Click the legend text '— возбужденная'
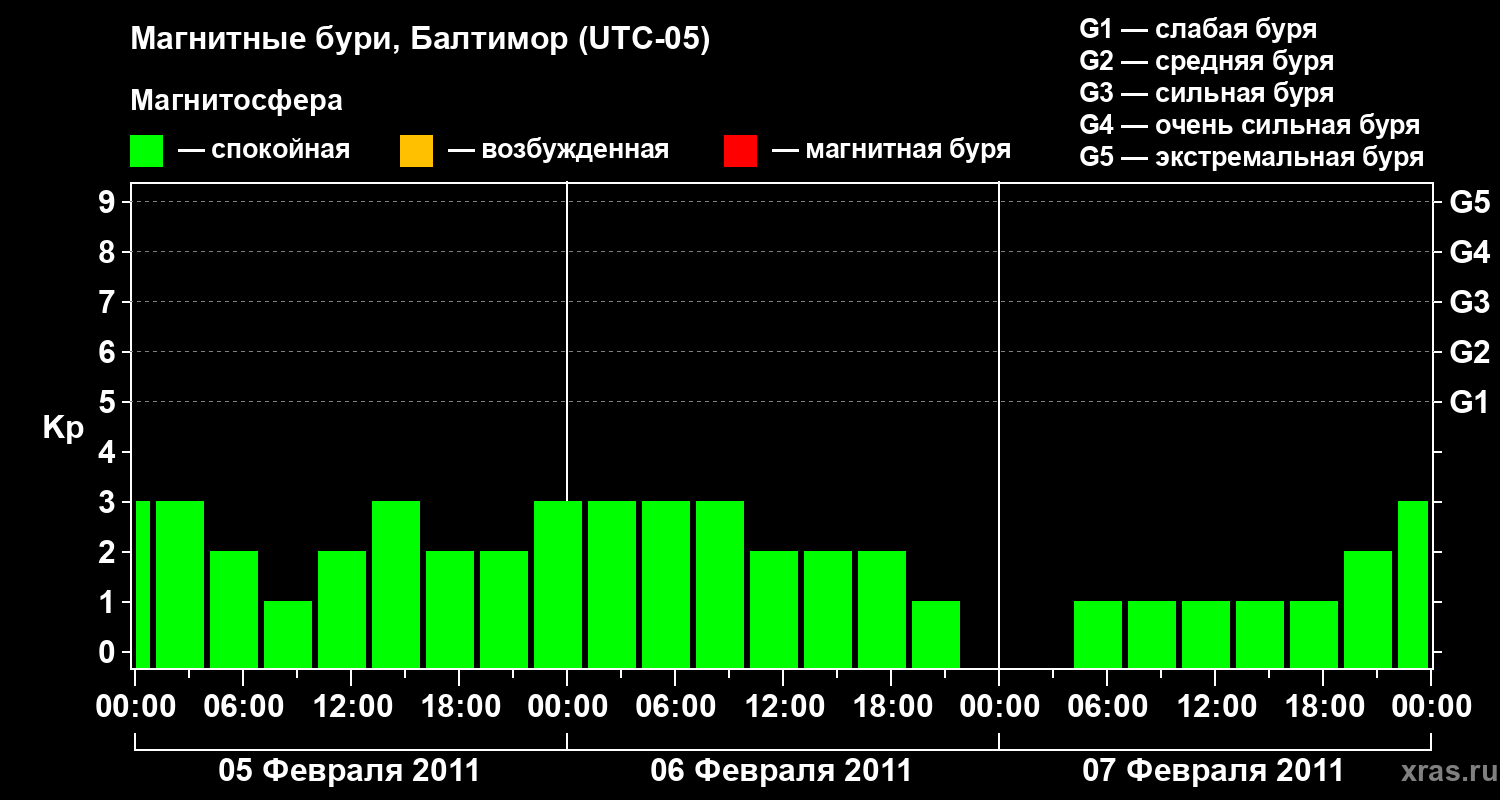This screenshot has width=1500, height=800. click(558, 150)
